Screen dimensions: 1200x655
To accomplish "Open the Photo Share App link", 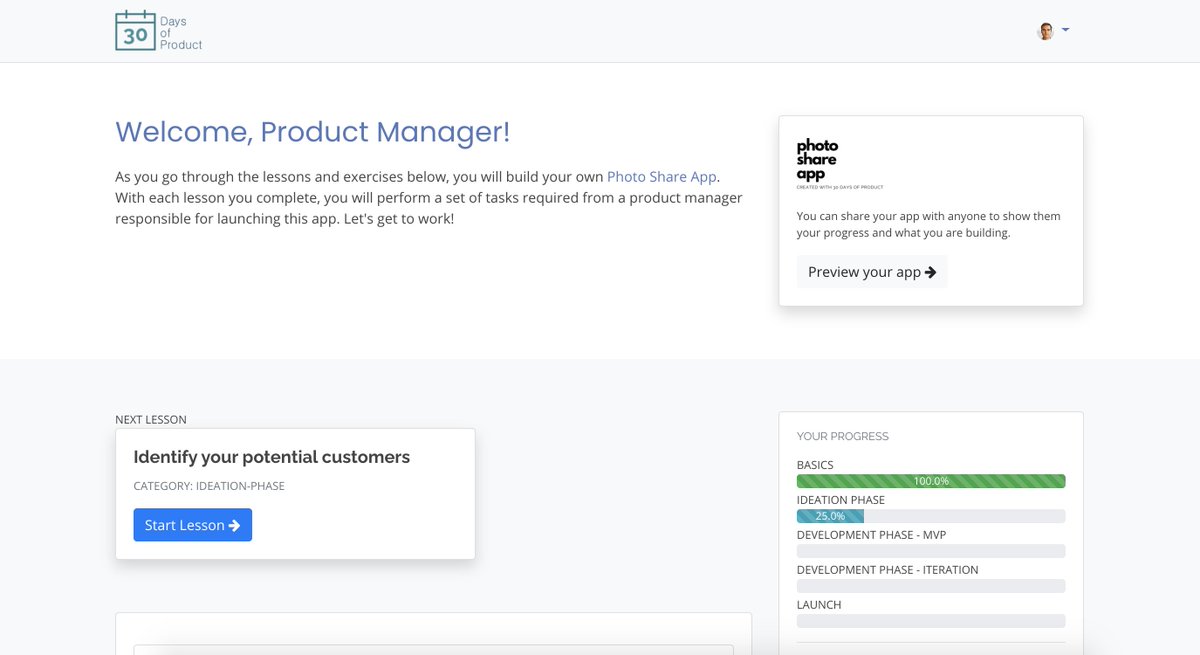I will (662, 176).
